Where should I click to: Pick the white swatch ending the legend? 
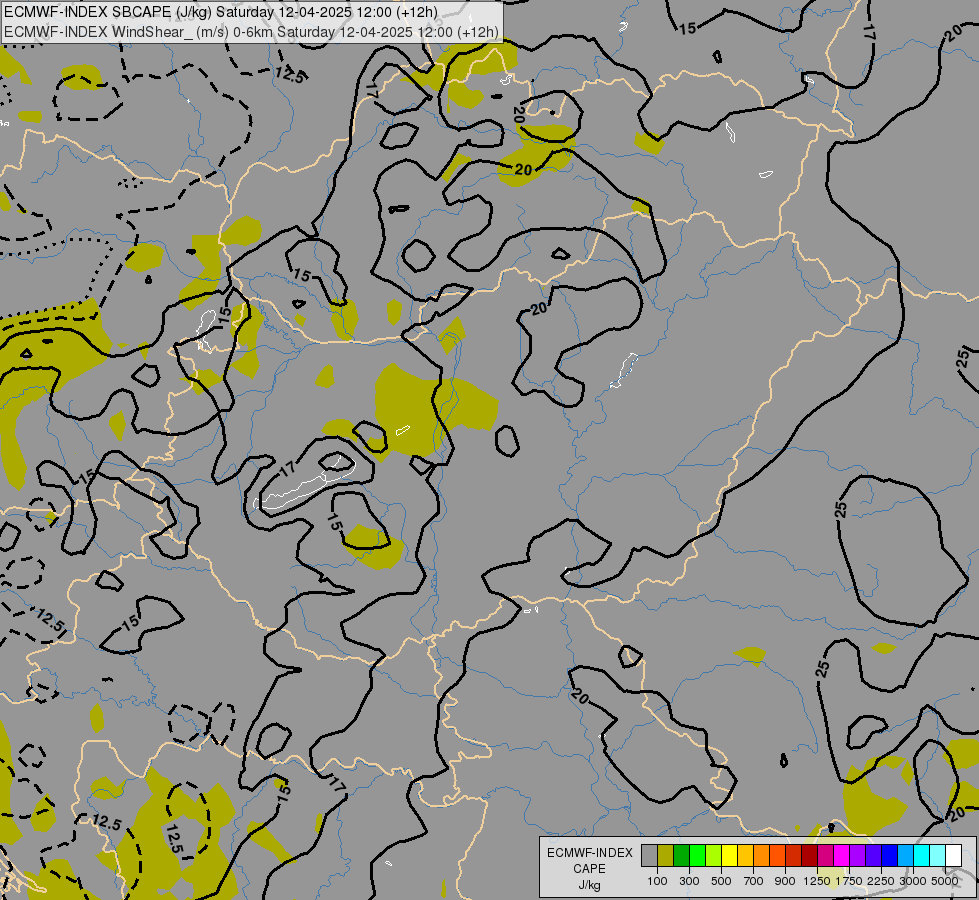point(953,856)
